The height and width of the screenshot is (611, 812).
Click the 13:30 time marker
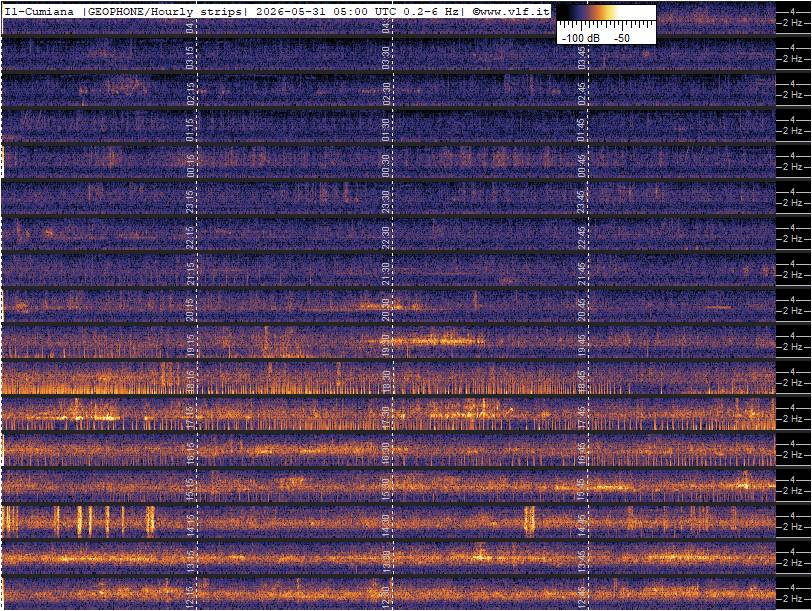385,562
